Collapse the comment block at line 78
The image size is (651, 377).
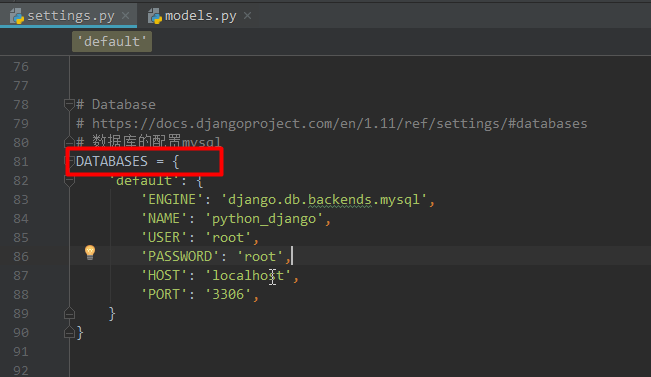click(69, 105)
